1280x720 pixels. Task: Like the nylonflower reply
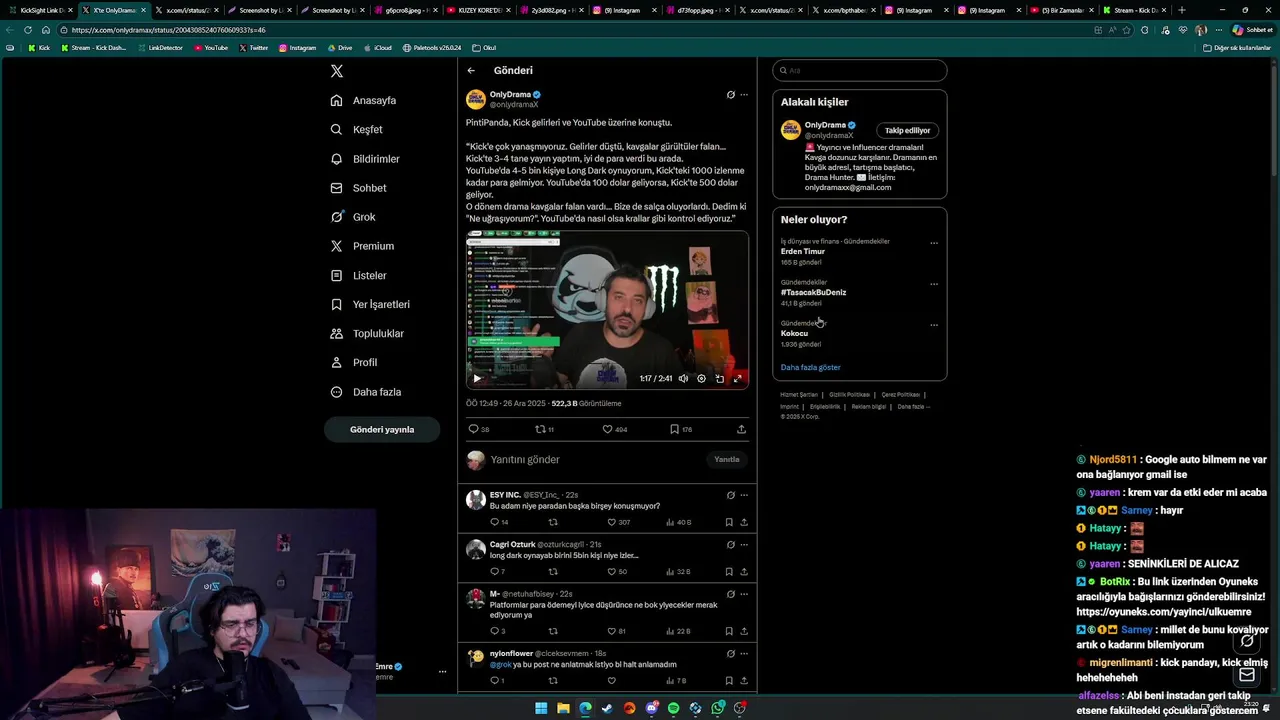pos(611,681)
